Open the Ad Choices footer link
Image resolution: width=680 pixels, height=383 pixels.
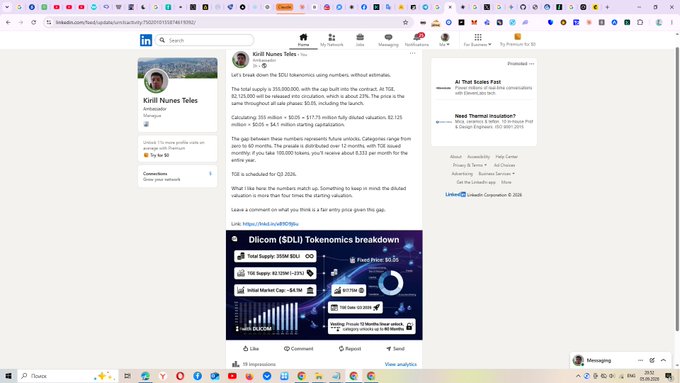coord(504,165)
